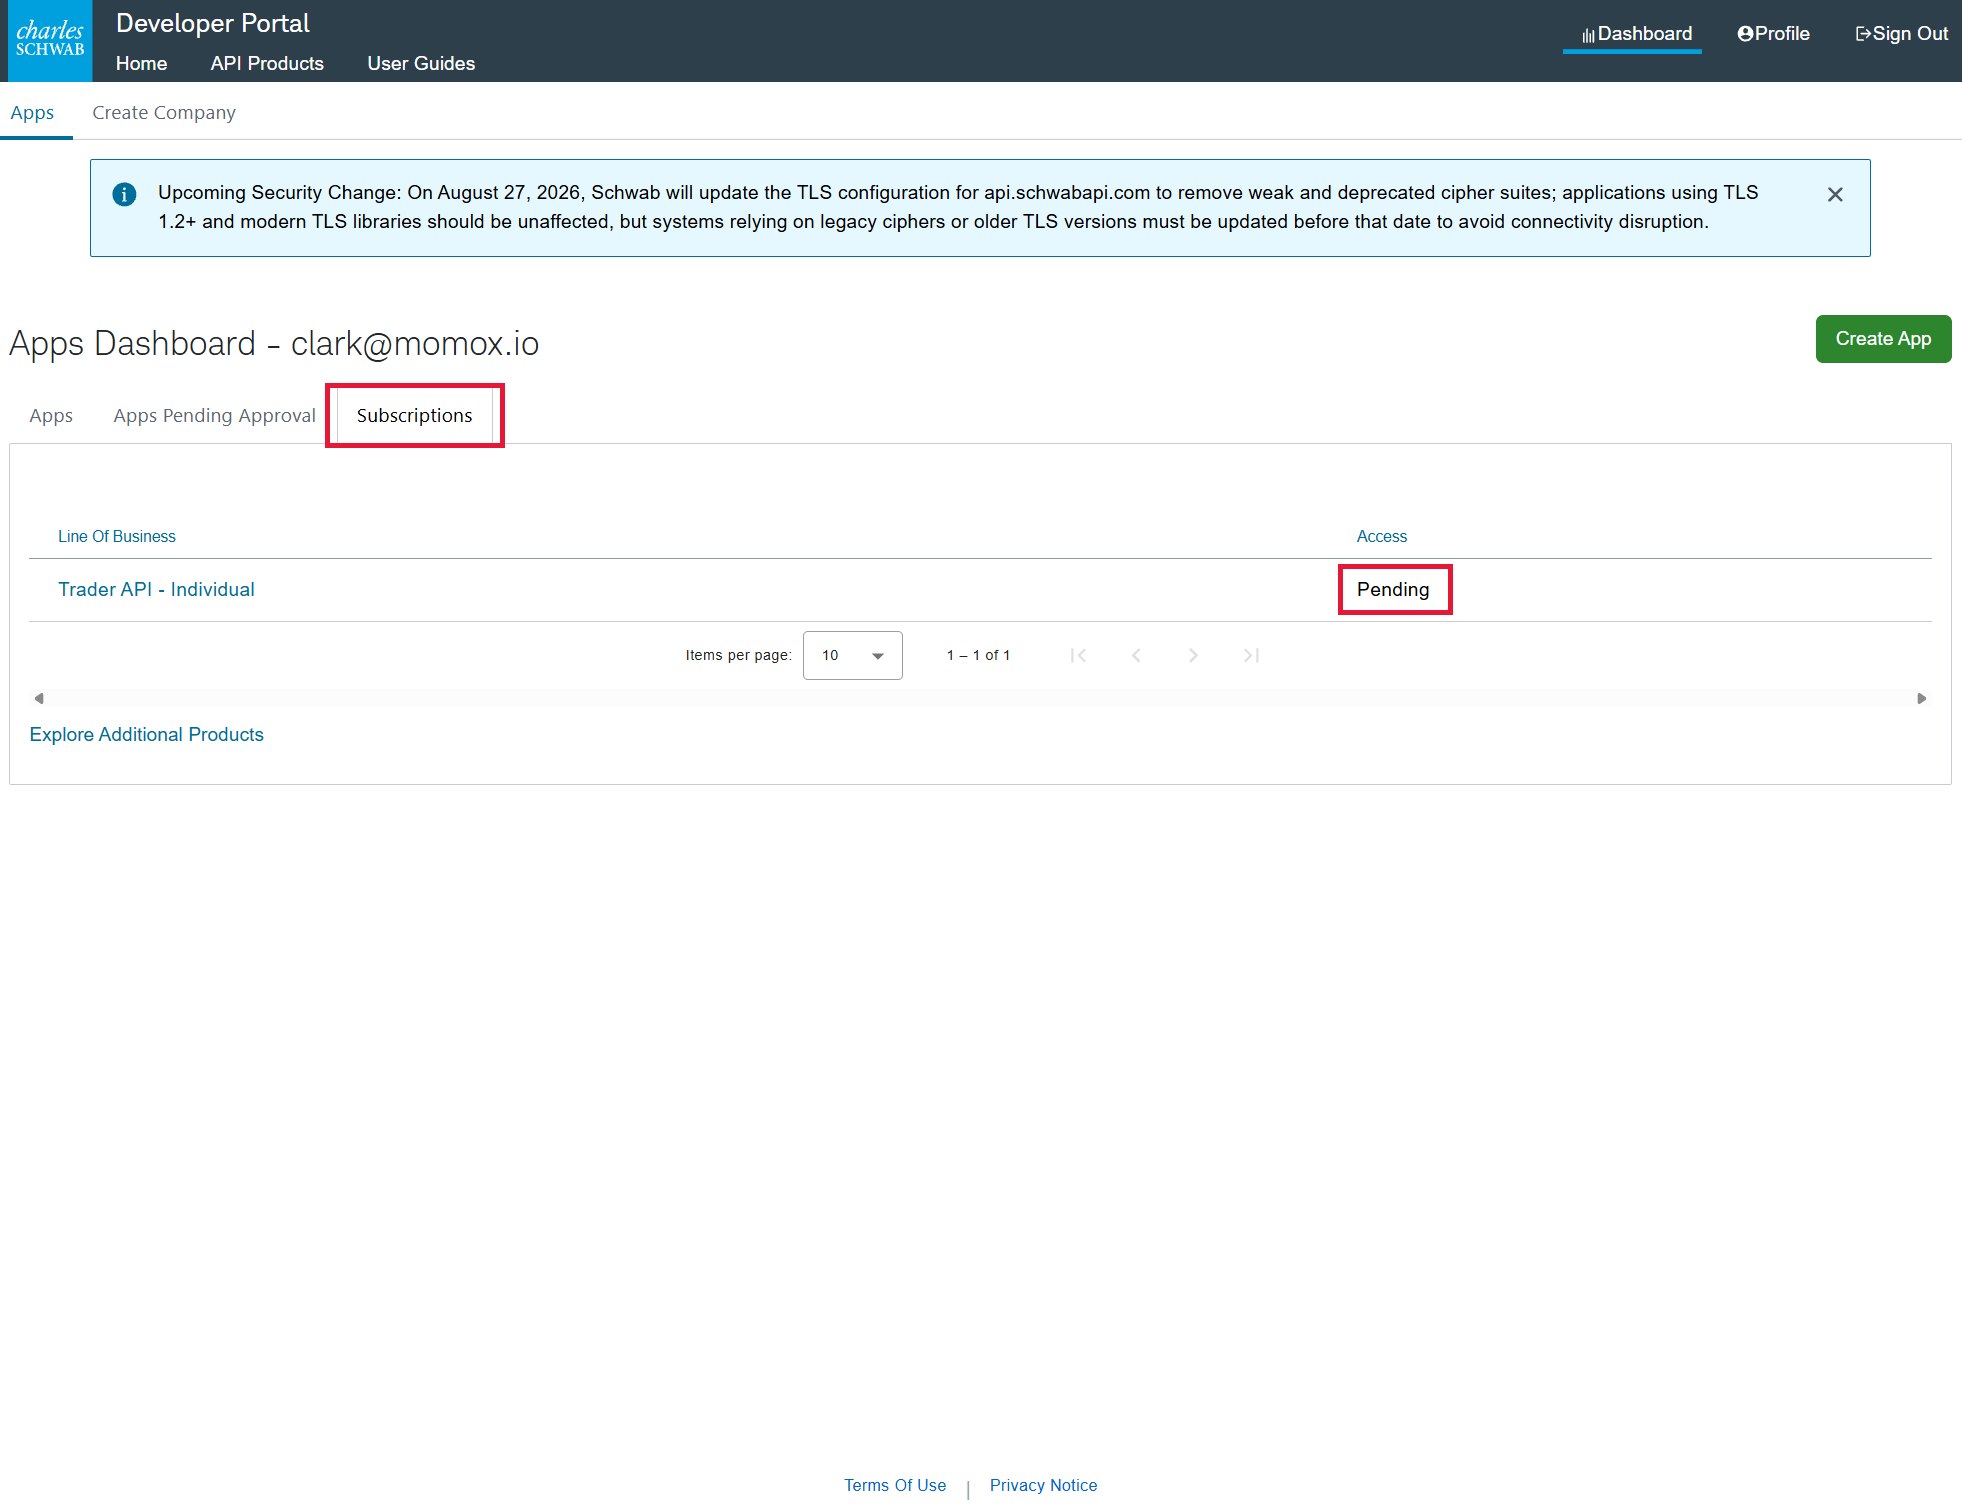Click the Charles Schwab logo
The width and height of the screenshot is (1962, 1512).
pos(50,41)
